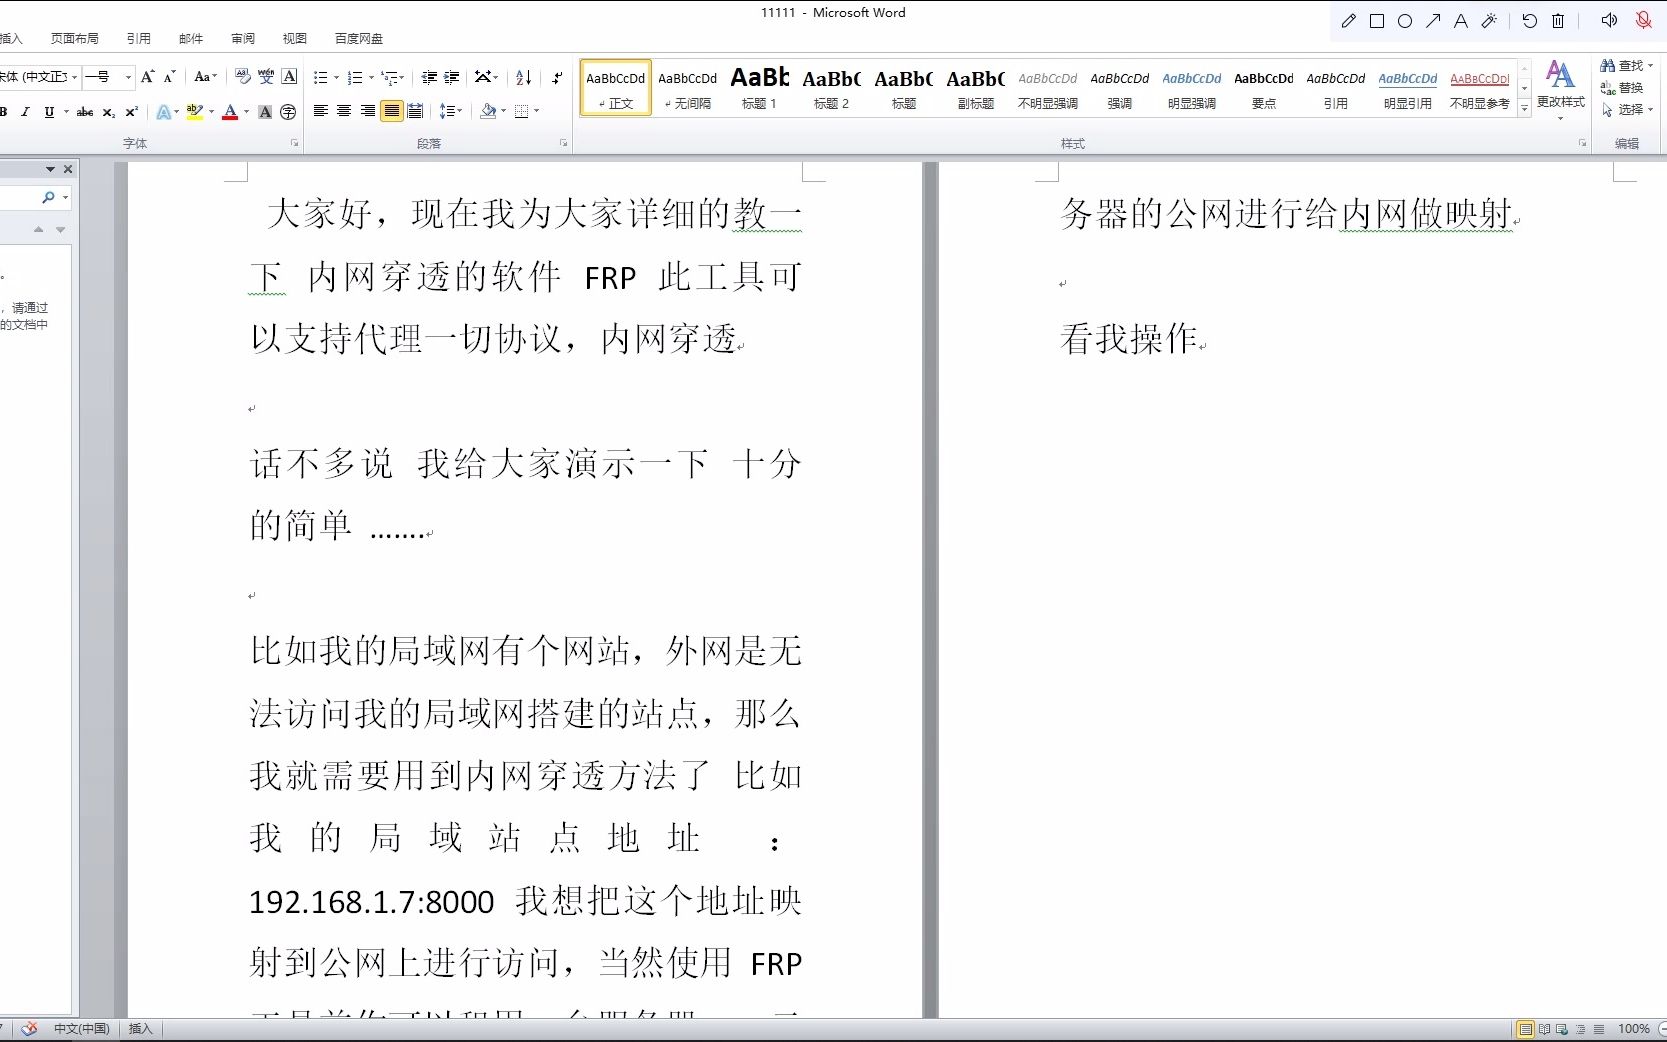Close the navigation pane
The image size is (1667, 1042).
[x=68, y=169]
